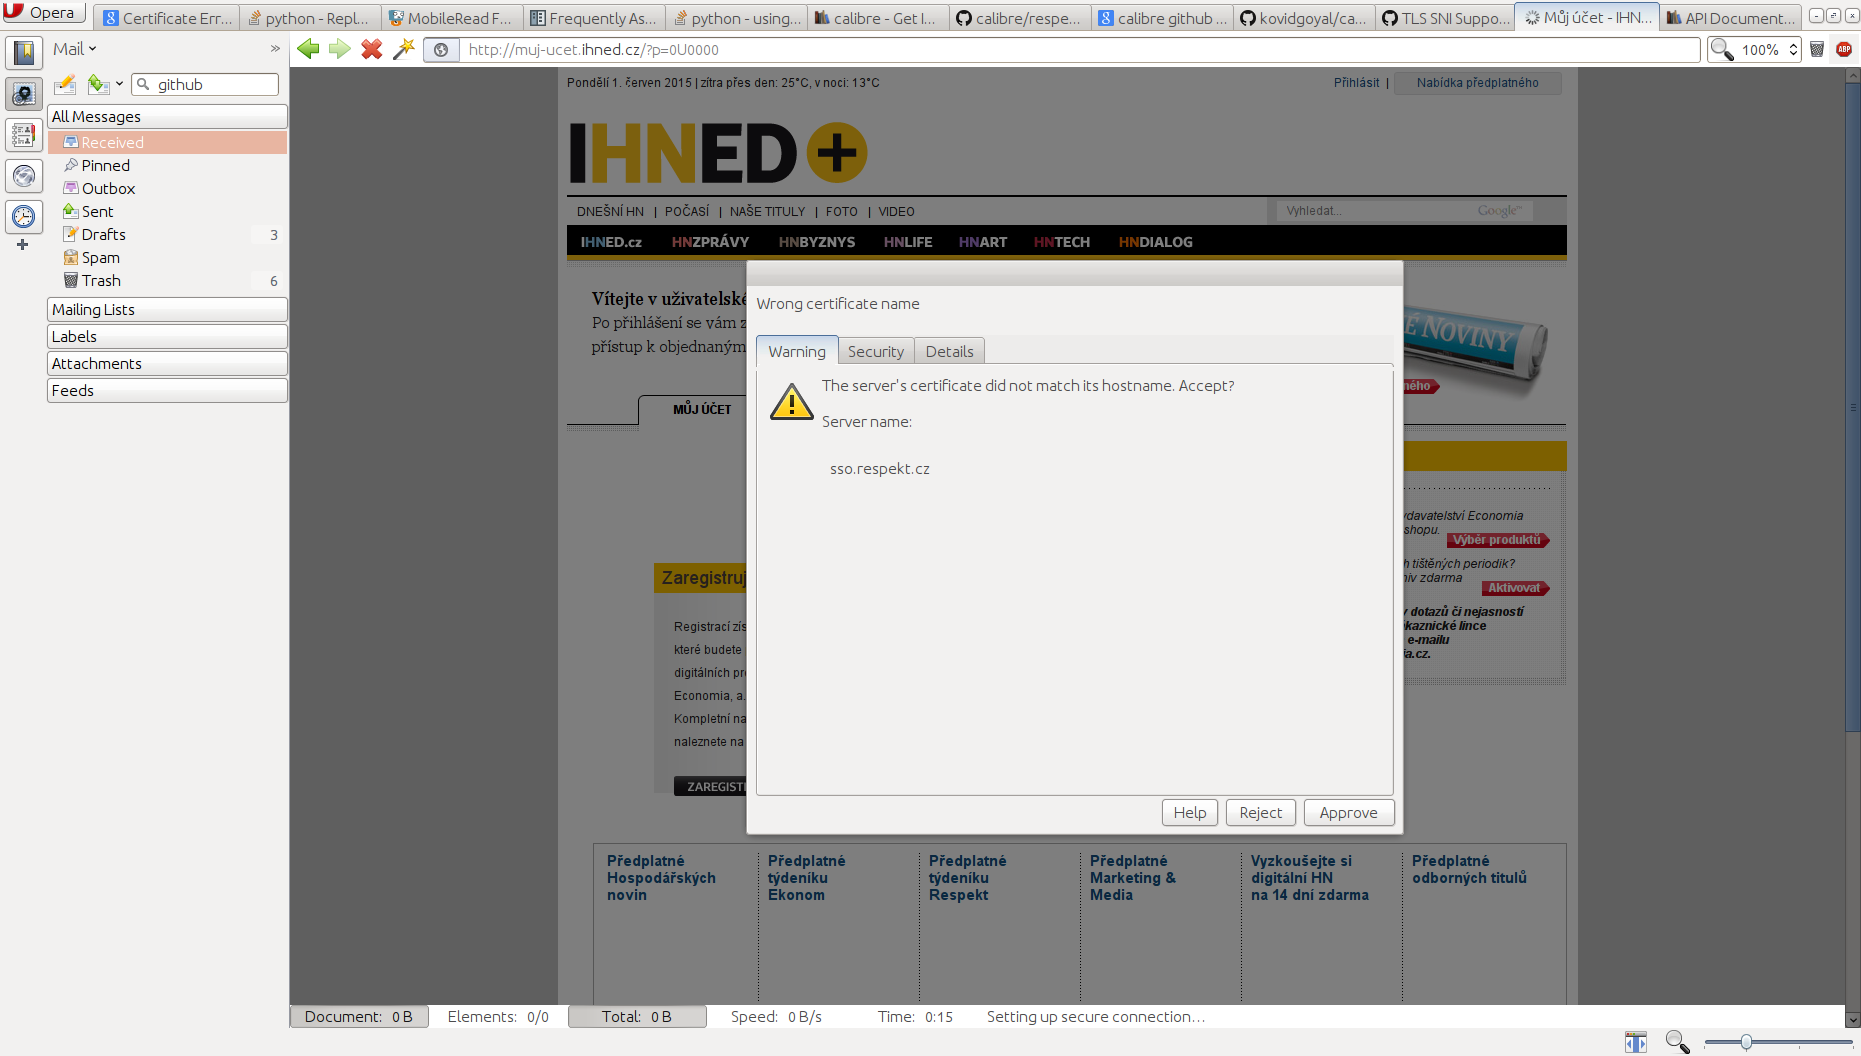This screenshot has height=1056, width=1861.
Task: Open the Contacts panel icon
Action: (x=24, y=135)
